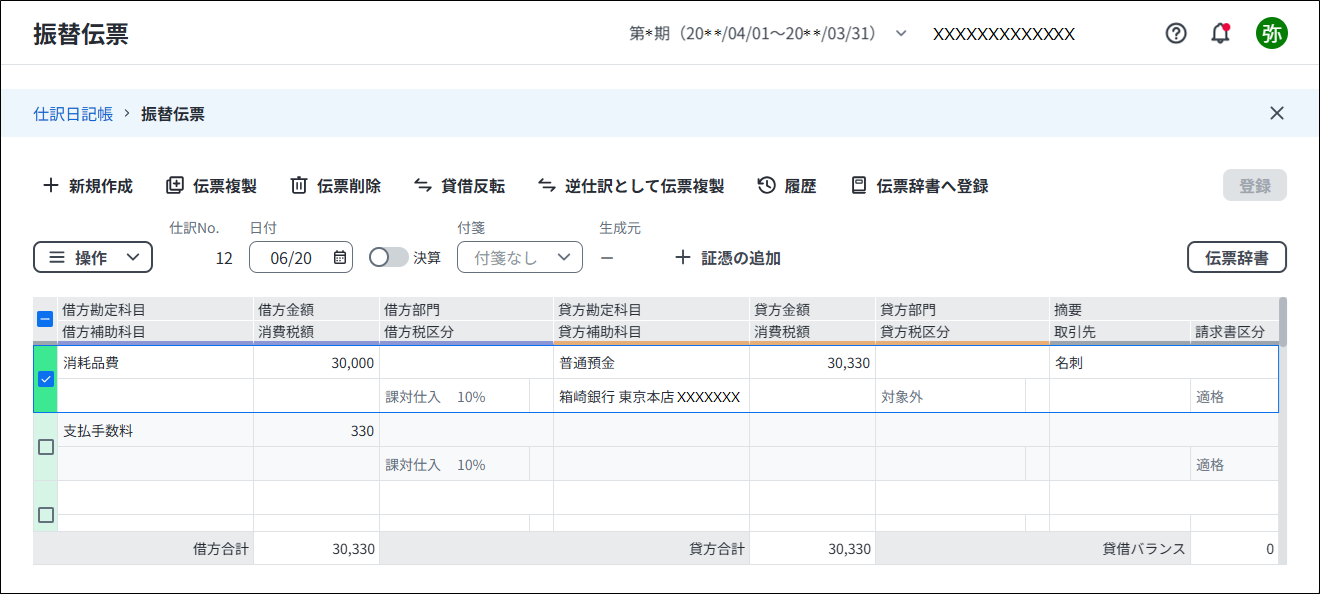This screenshot has height=594, width=1320.
Task: Open the notifications bell icon
Action: point(1220,33)
